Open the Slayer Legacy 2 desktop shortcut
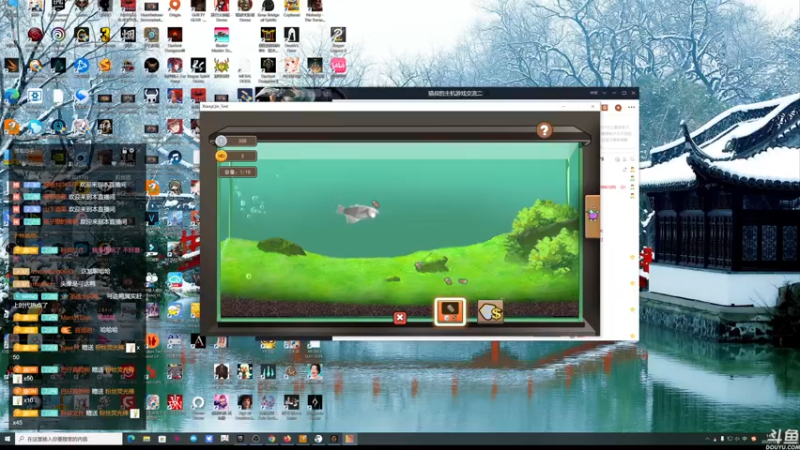Screen dimensions: 800x450 click(x=338, y=40)
